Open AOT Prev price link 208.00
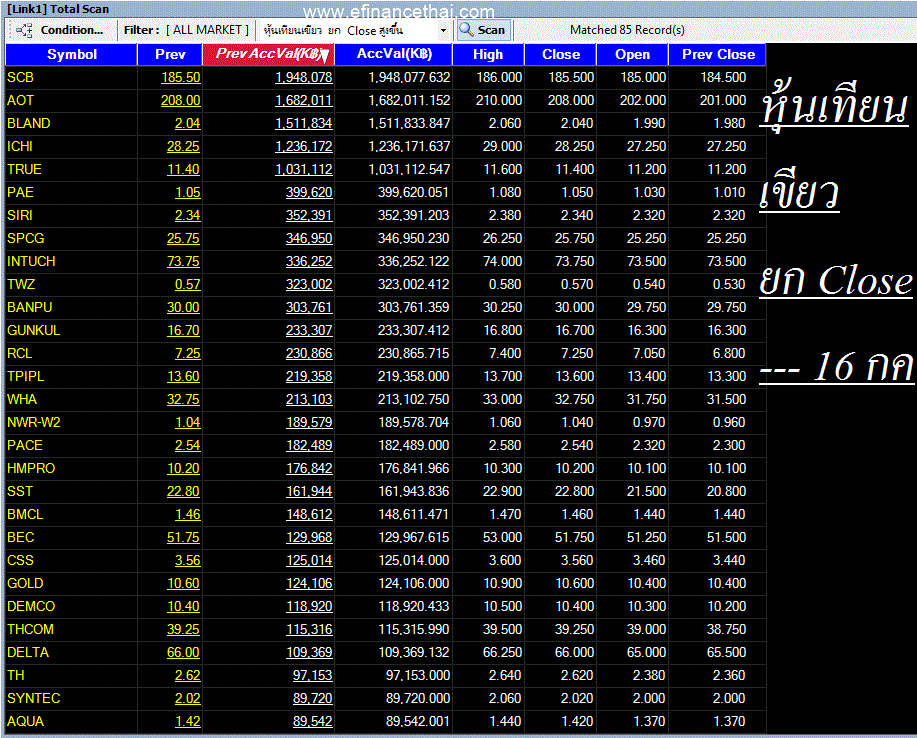This screenshot has height=738, width=917. tap(181, 101)
